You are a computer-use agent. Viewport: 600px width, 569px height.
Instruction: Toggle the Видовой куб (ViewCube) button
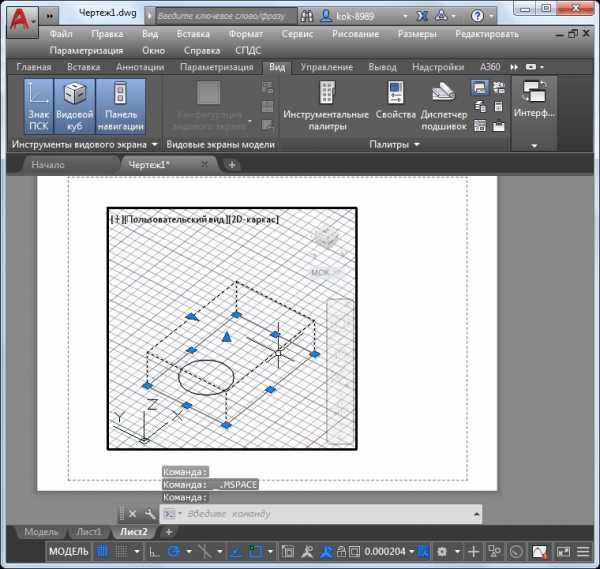[x=74, y=106]
